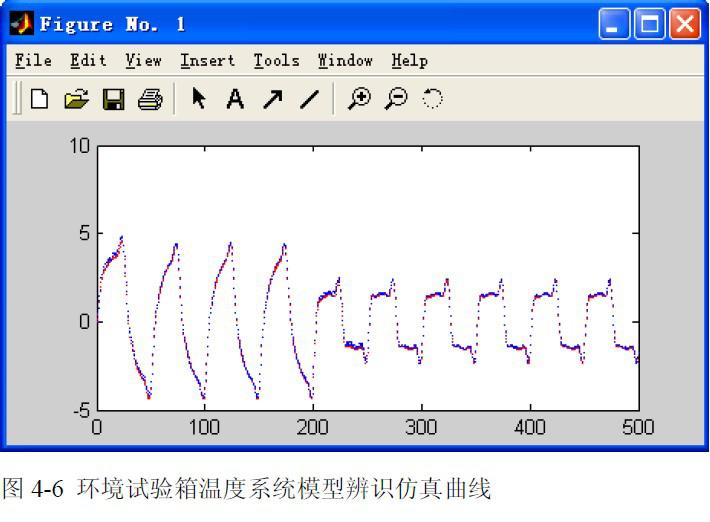Print the figure using the printer icon
Screen dimensions: 710x522
(x=150, y=99)
